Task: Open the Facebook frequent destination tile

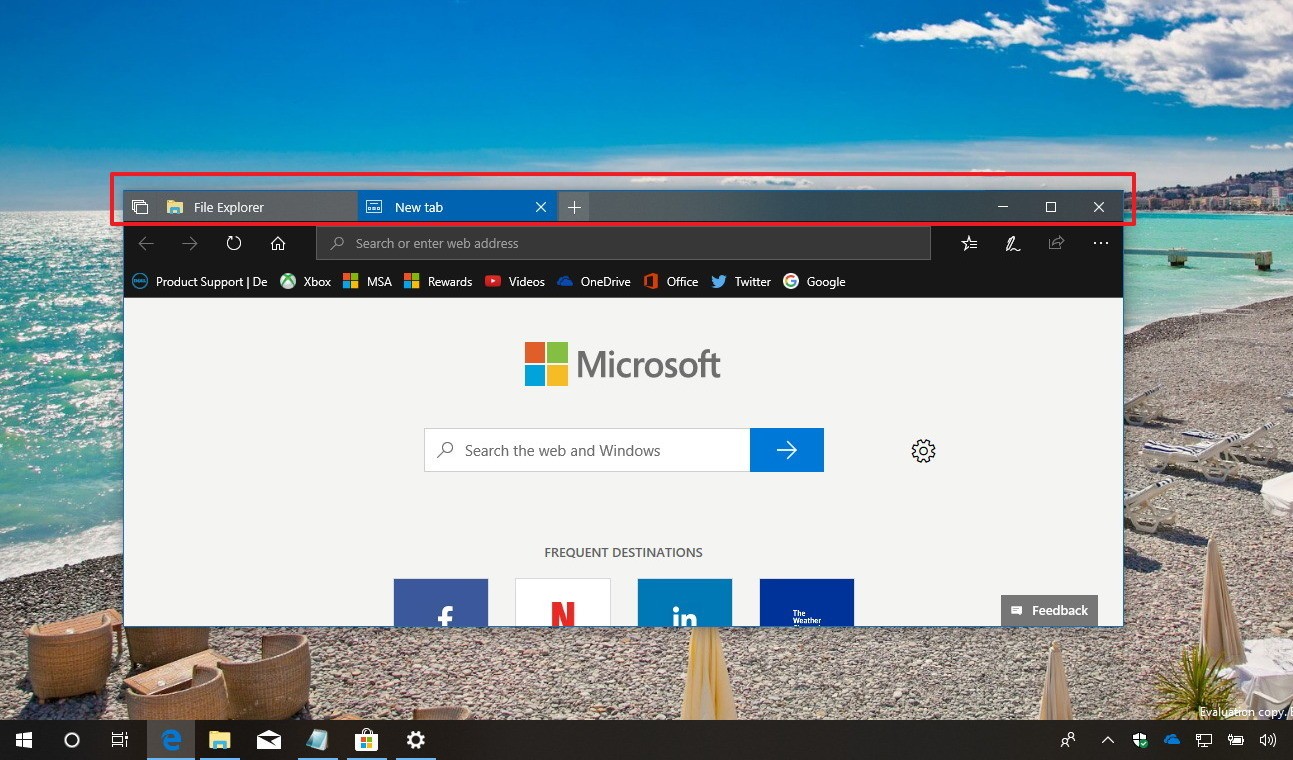Action: click(x=441, y=602)
